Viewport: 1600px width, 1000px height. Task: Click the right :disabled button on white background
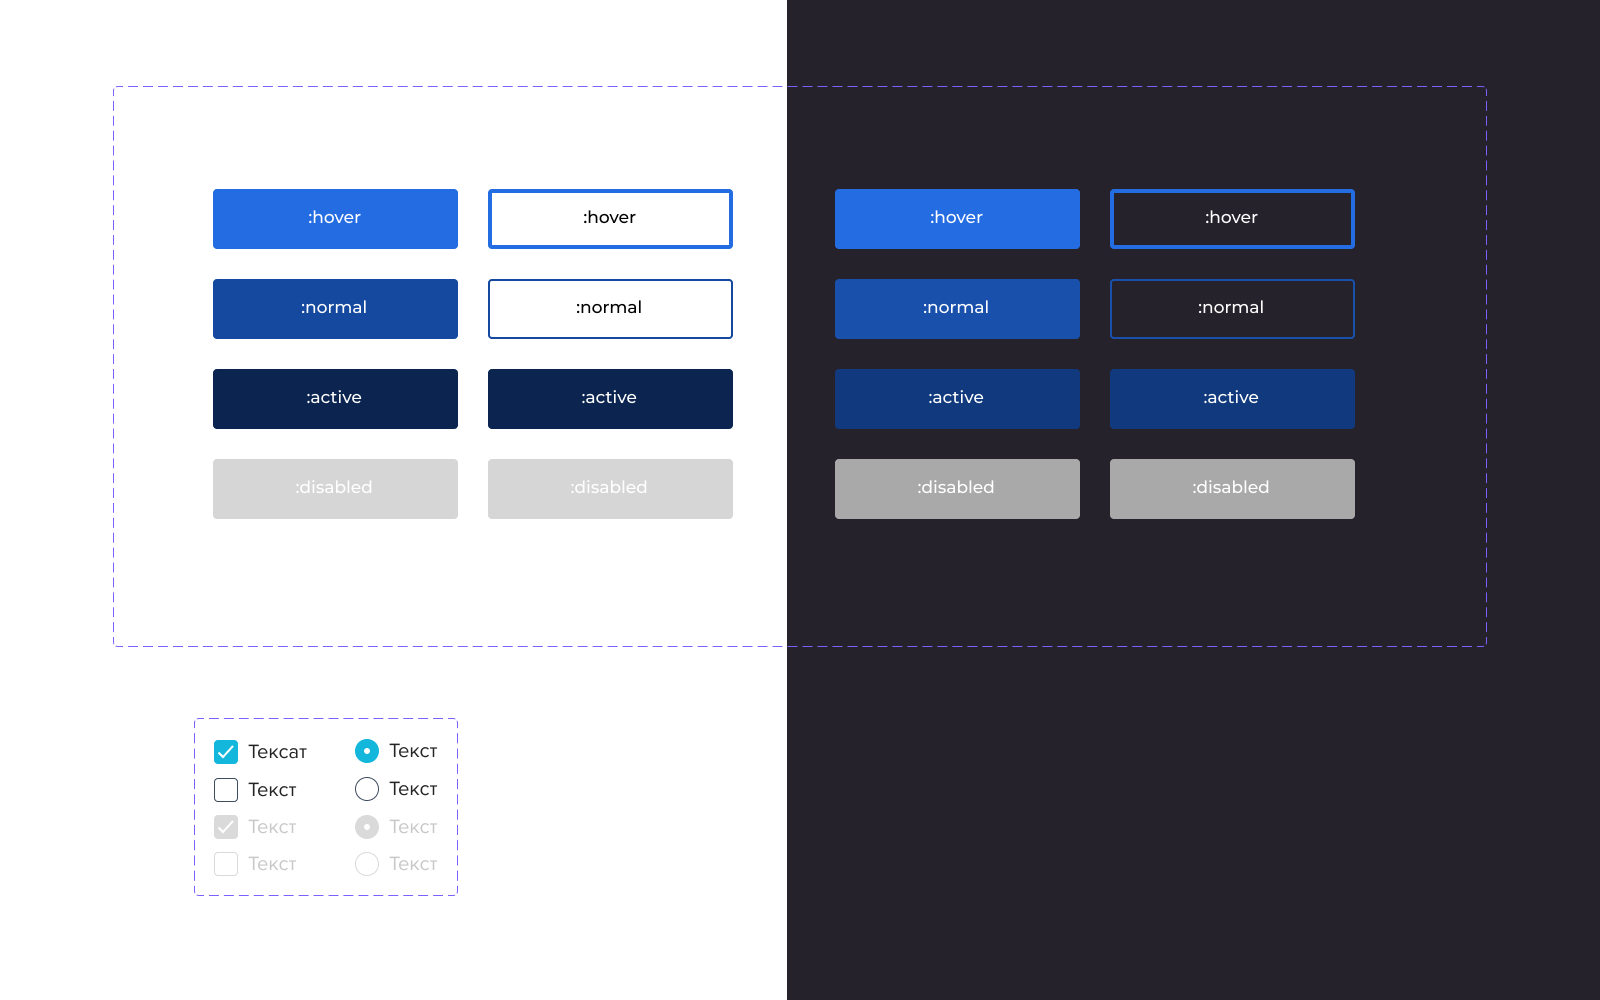(x=610, y=489)
